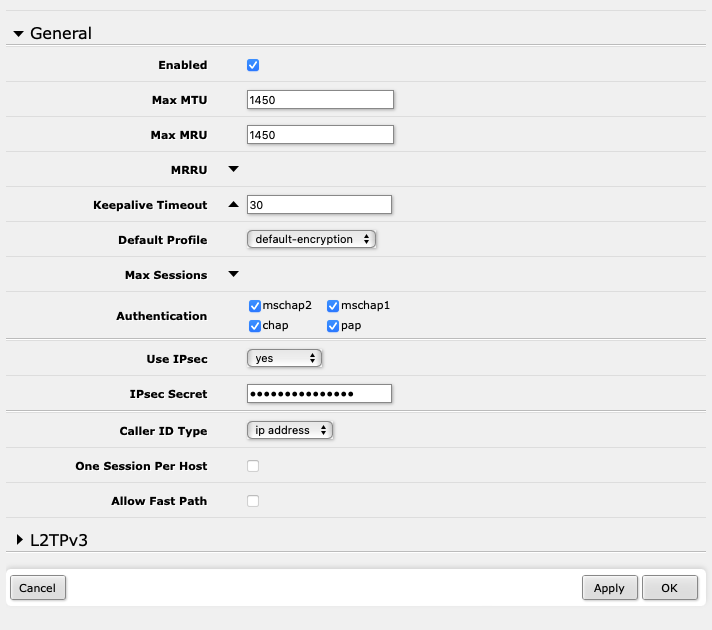Toggle the pap authentication checkbox
Screen dimensions: 712x630
pyautogui.click(x=333, y=326)
